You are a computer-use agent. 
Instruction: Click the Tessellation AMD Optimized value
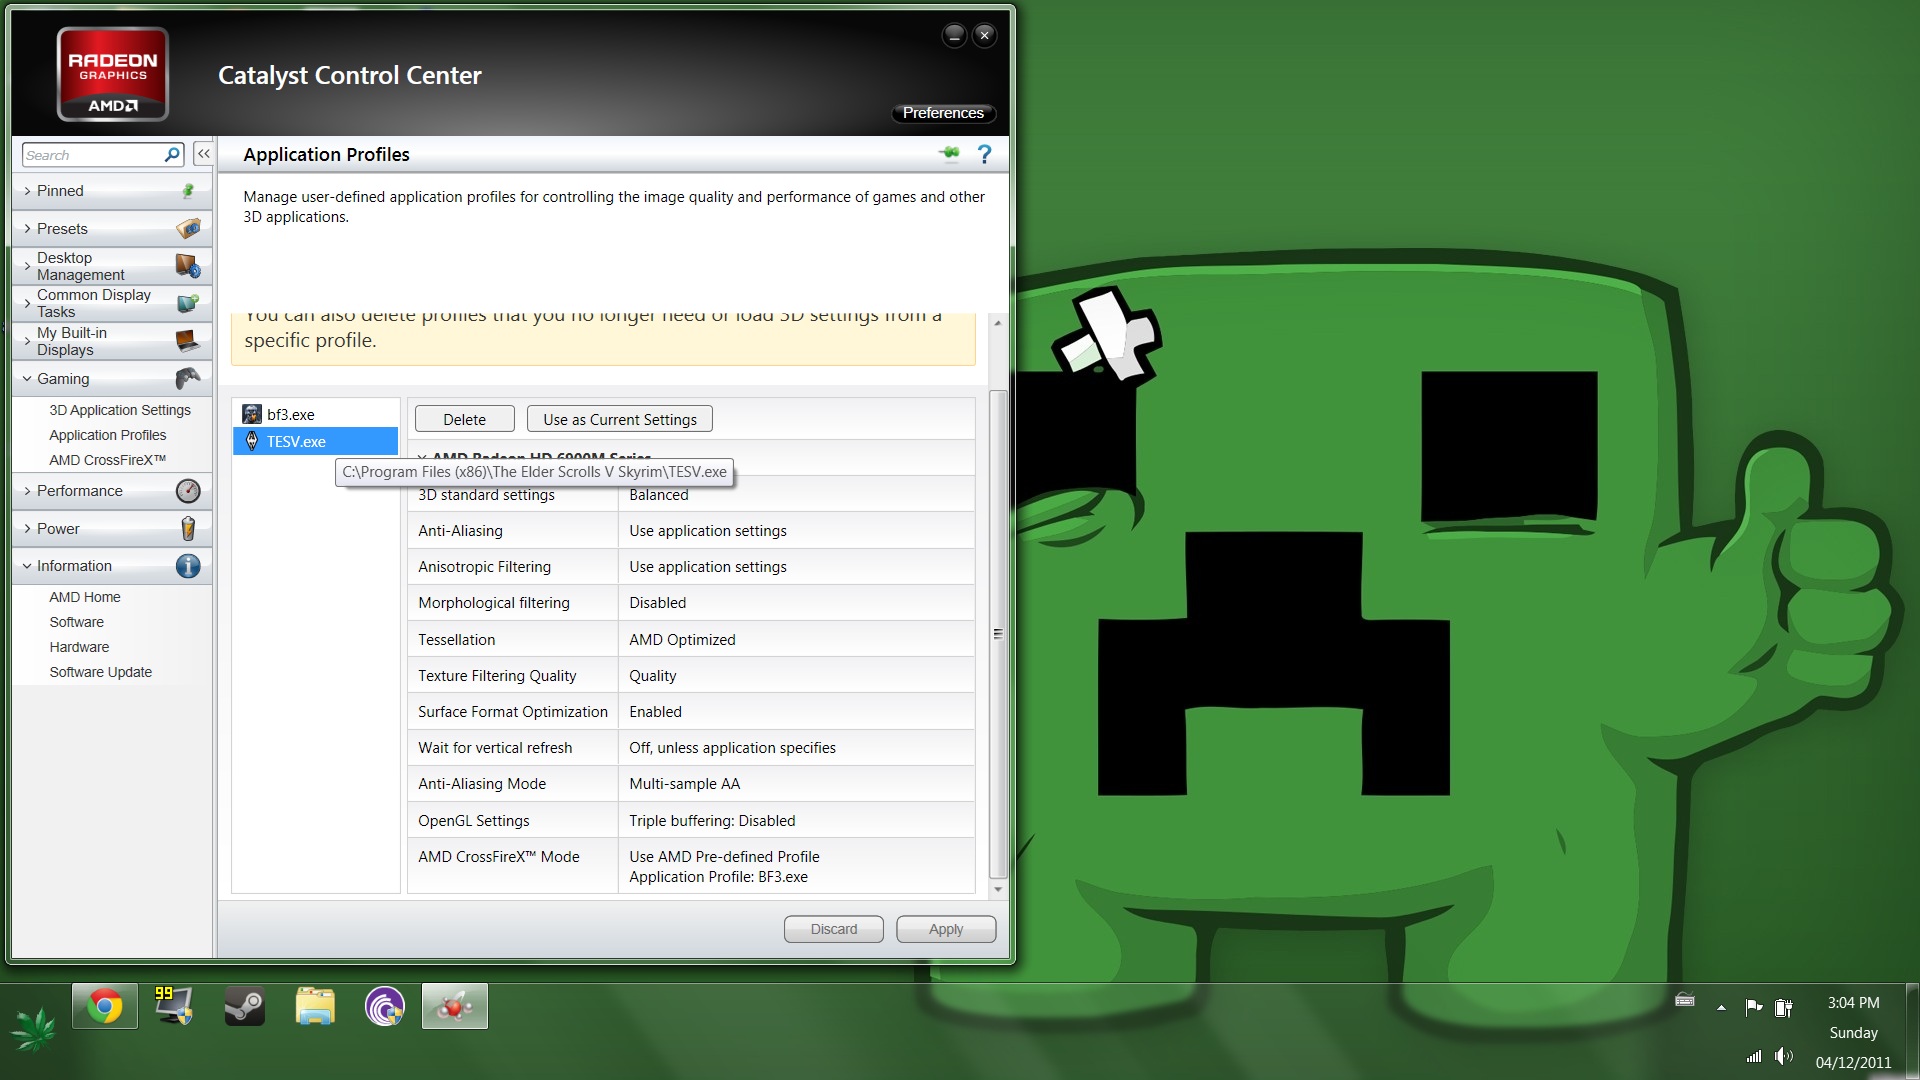tap(682, 640)
